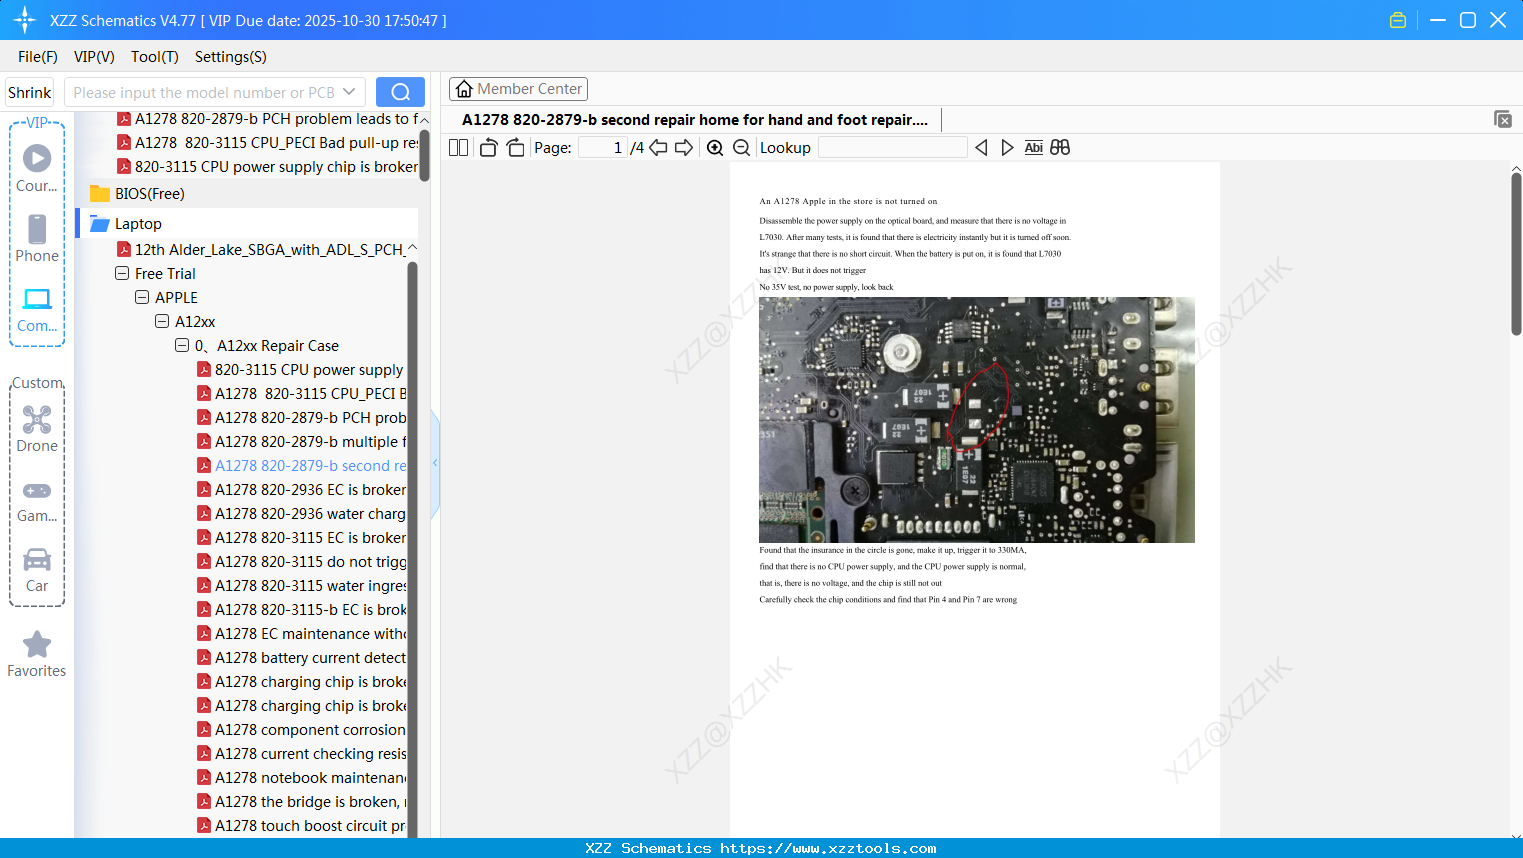Click the top results list scrollbar
1523x858 pixels.
point(424,155)
